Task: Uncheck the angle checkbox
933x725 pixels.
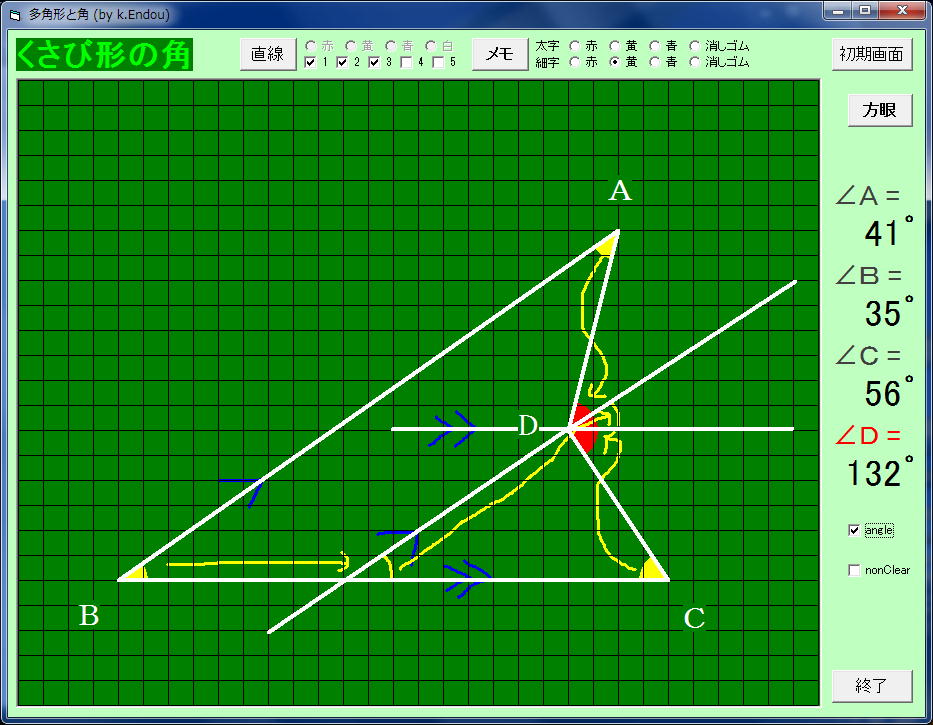Action: (x=854, y=530)
